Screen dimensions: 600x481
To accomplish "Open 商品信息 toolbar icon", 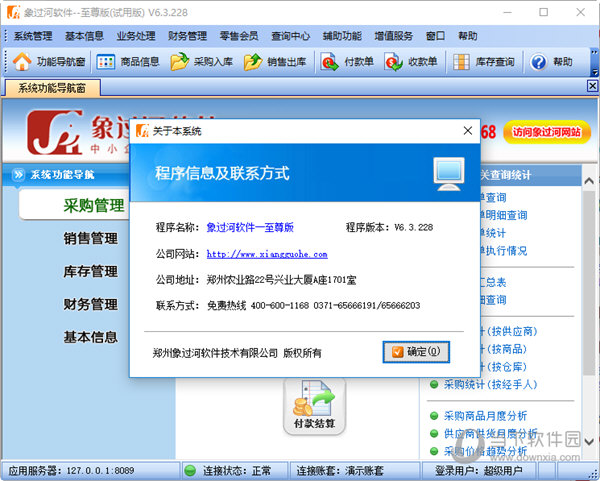I will tap(106, 62).
